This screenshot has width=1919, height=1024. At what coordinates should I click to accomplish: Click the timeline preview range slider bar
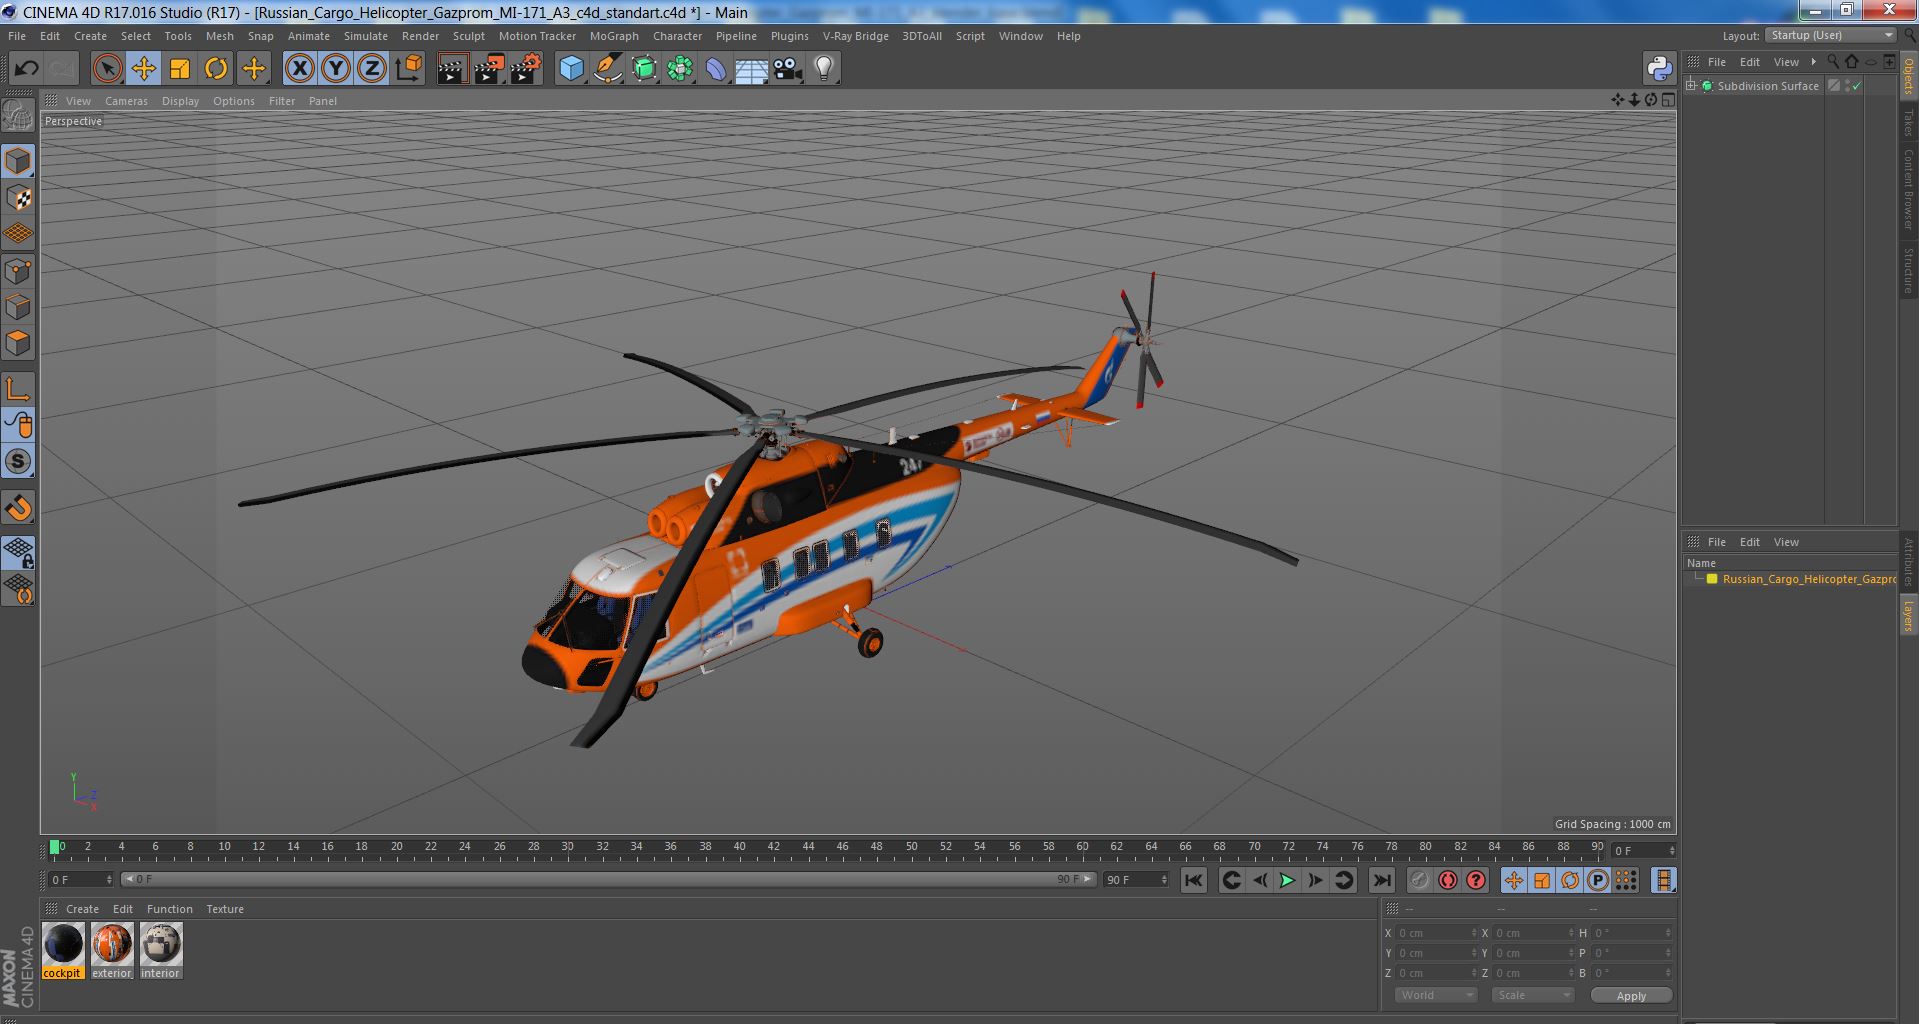click(x=608, y=880)
